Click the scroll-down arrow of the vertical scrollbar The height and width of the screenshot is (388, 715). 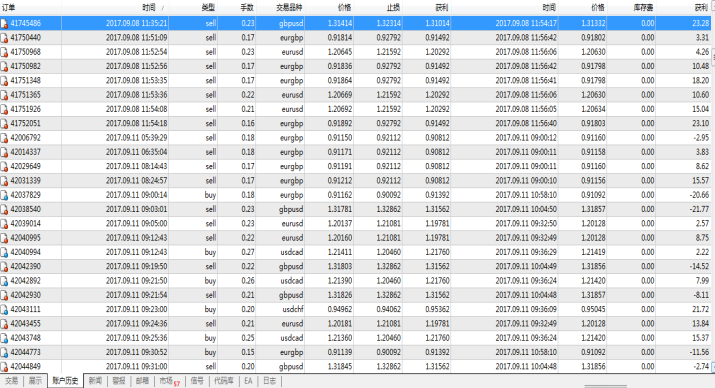click(713, 367)
